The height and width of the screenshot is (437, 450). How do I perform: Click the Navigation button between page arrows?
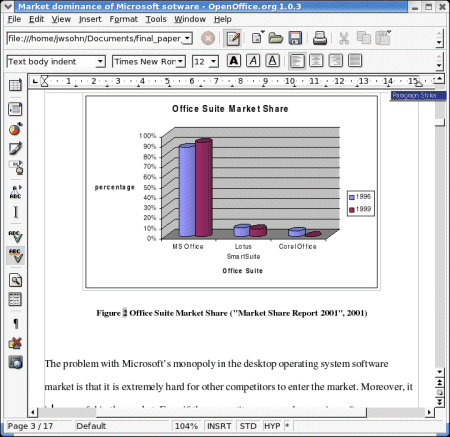(x=440, y=392)
